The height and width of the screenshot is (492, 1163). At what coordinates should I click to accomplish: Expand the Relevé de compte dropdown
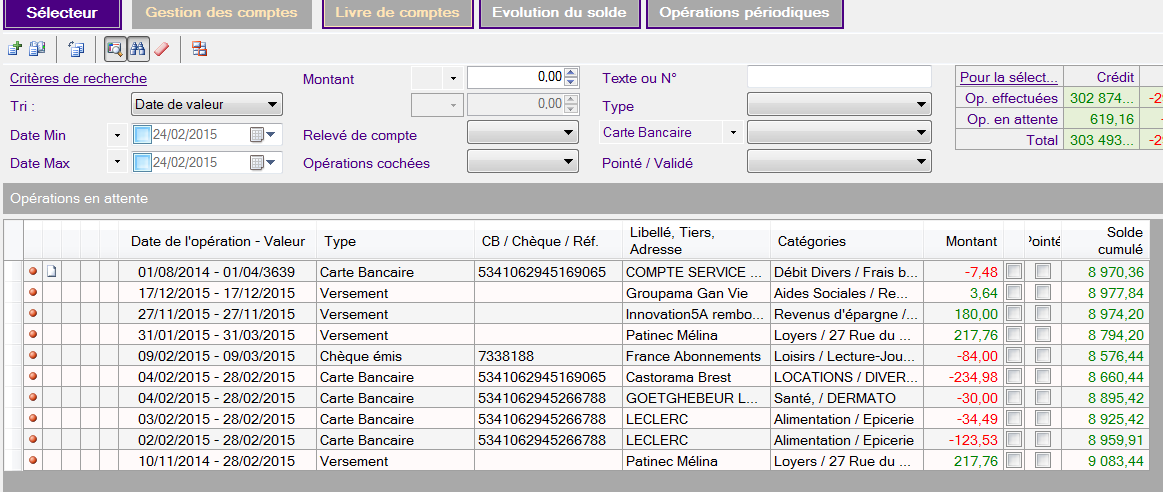coord(522,133)
